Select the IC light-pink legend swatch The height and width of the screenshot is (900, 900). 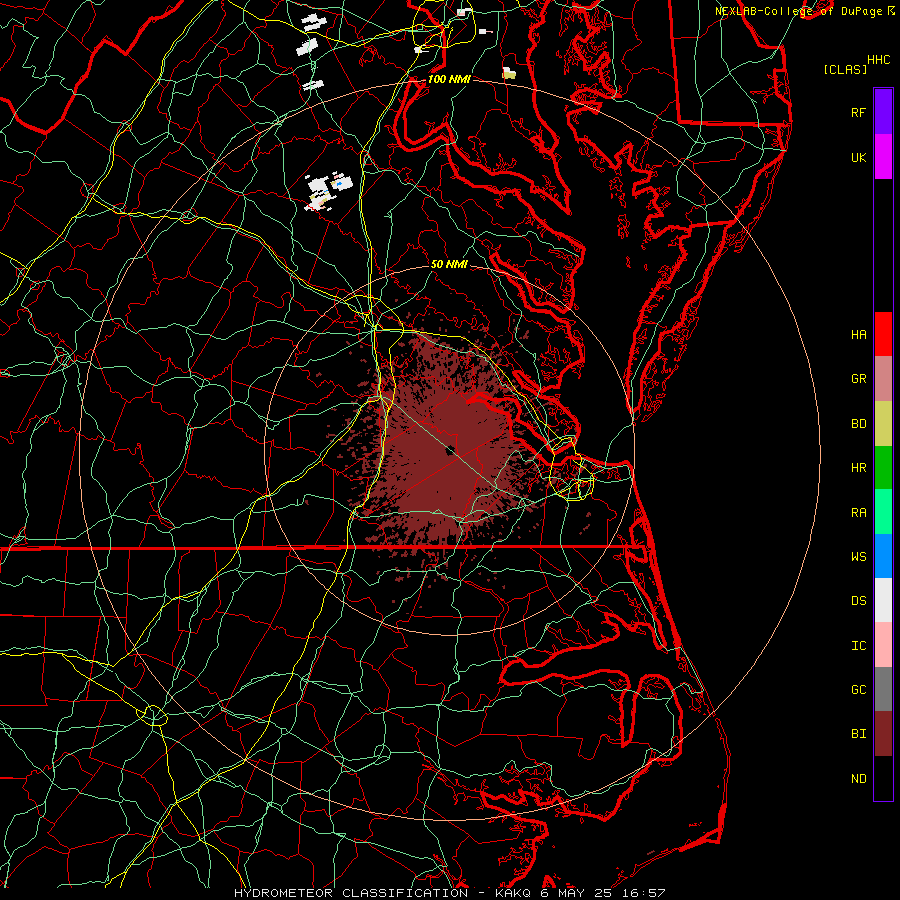883,645
